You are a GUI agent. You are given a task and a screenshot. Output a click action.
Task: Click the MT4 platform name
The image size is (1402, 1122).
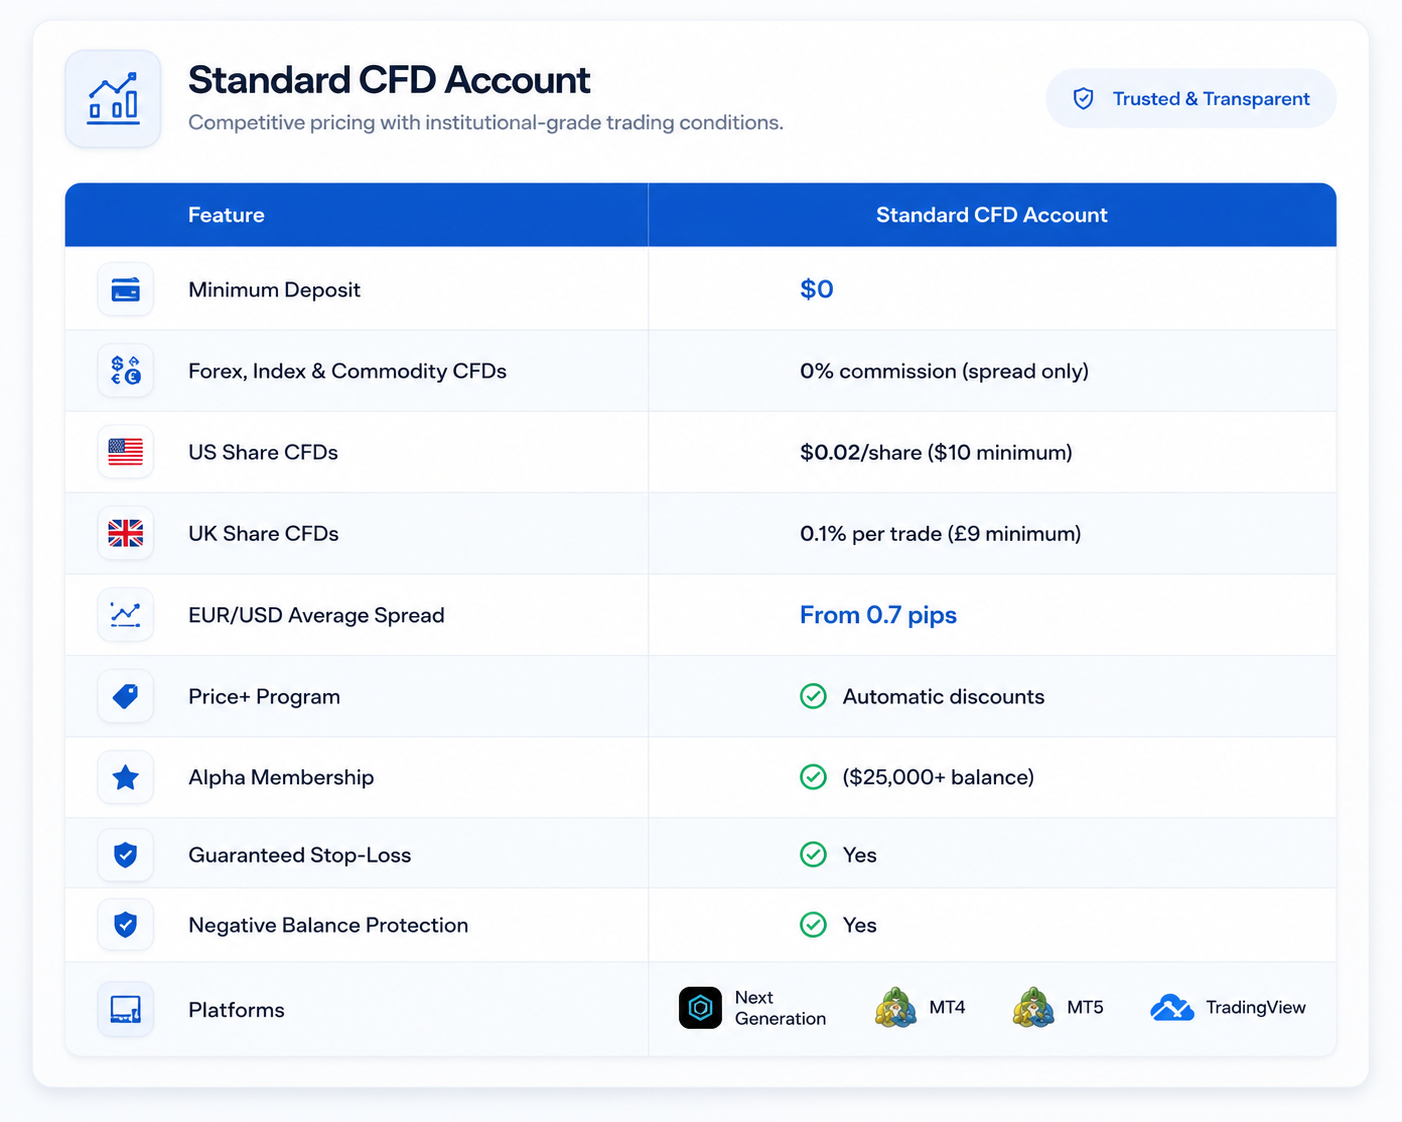click(x=947, y=1007)
